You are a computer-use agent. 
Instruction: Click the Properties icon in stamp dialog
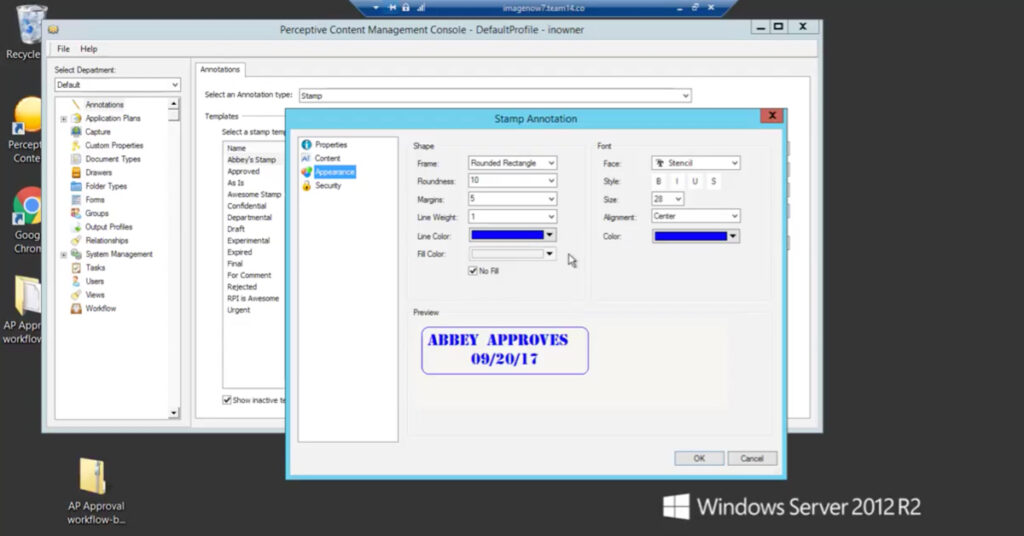306,145
